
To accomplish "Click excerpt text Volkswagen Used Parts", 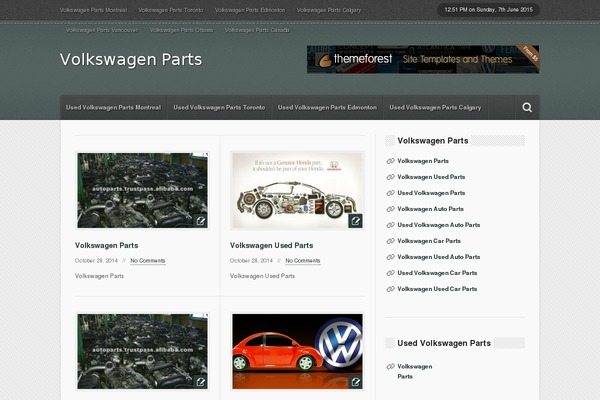I will coord(262,276).
